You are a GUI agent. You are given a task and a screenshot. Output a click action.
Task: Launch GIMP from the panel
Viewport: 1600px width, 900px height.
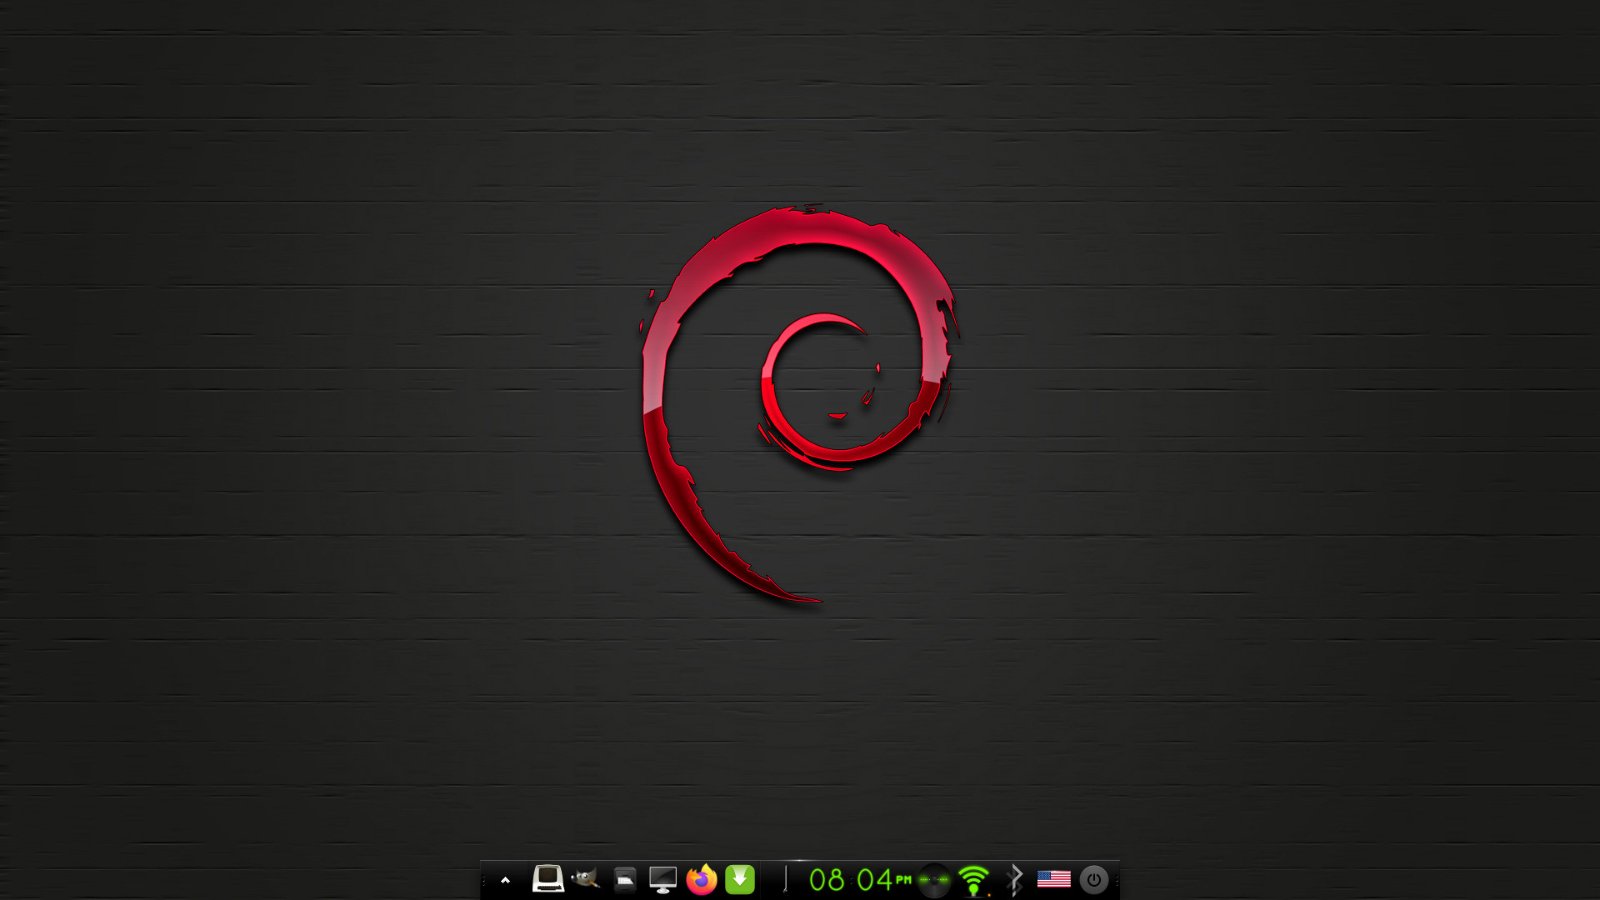[x=586, y=879]
